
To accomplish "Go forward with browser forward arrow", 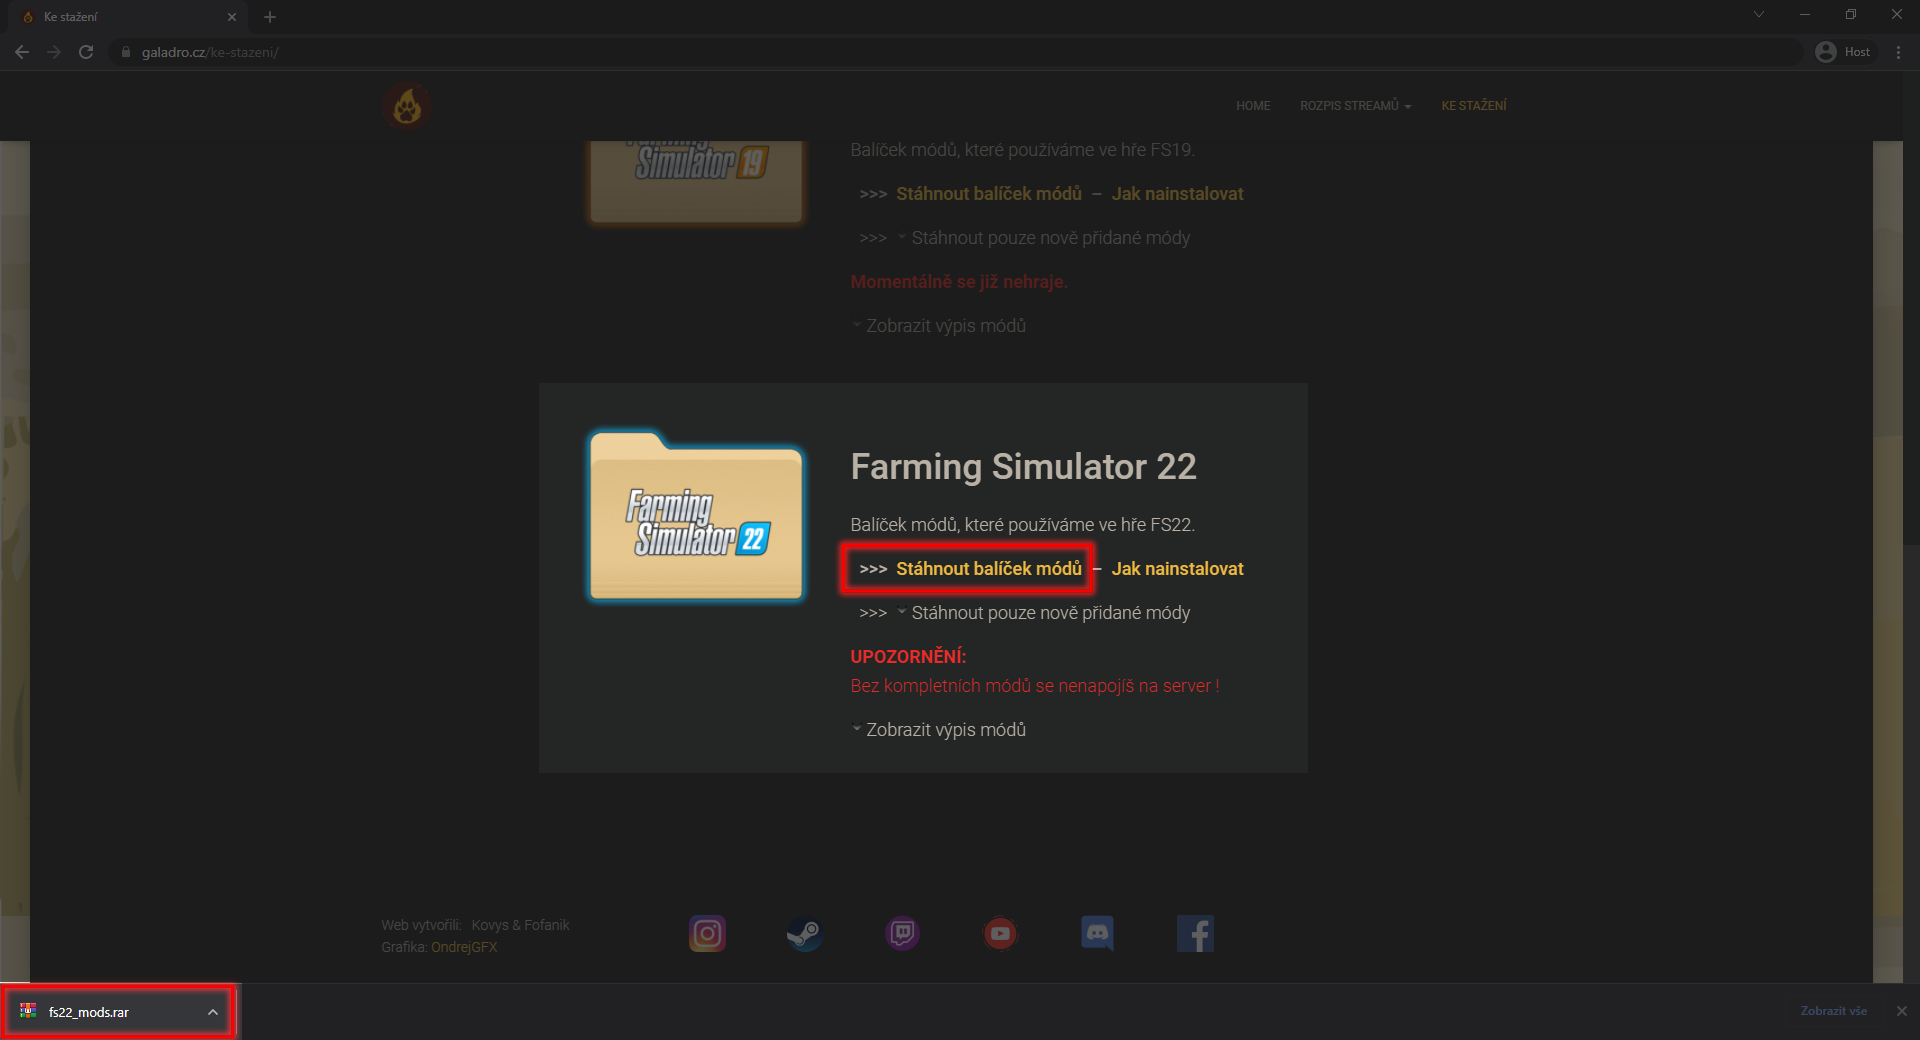I will 54,52.
